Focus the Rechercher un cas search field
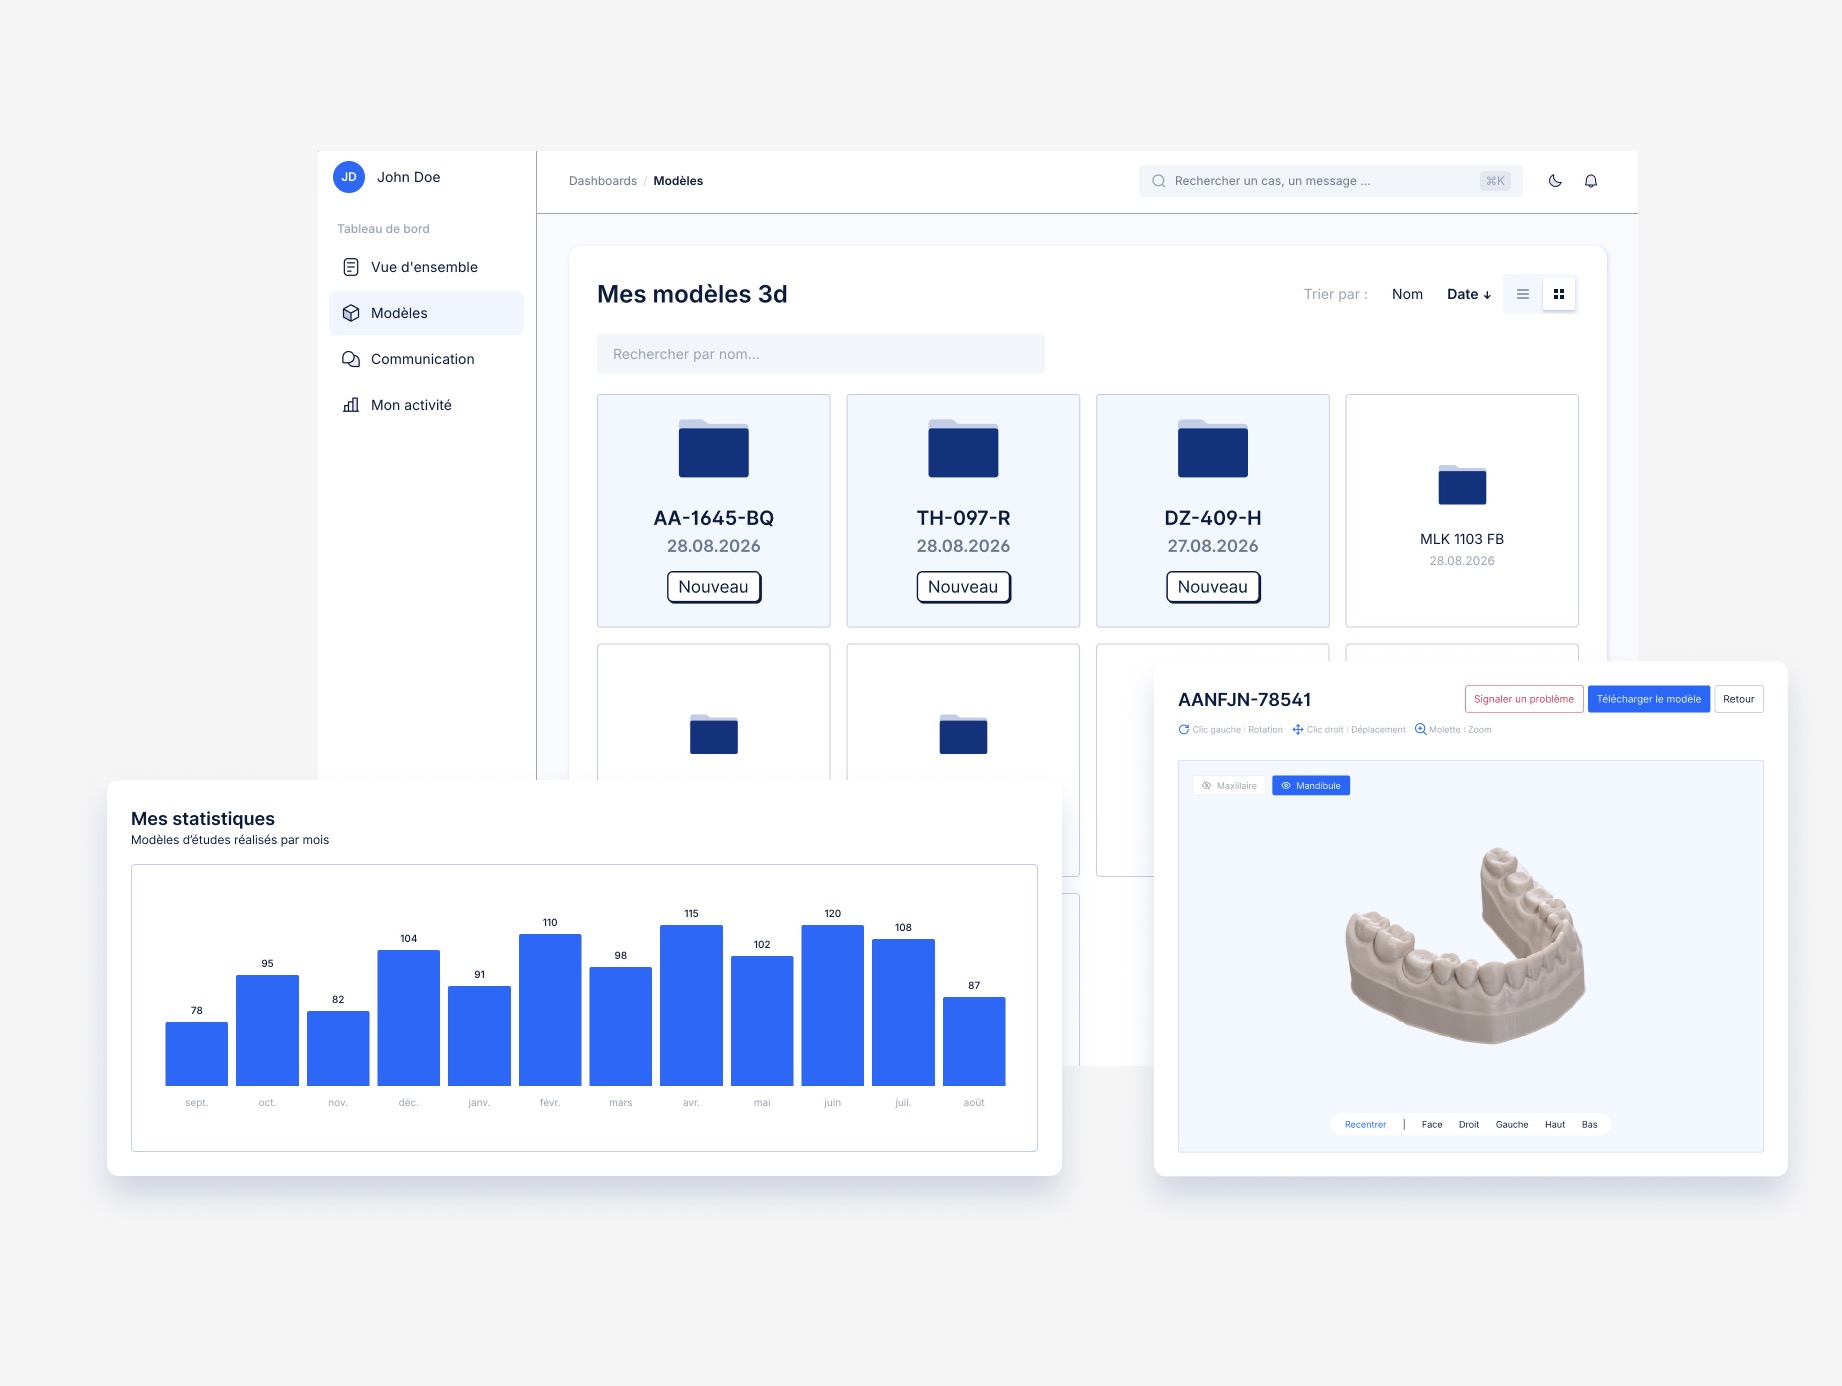Screen dimensions: 1842x1386 click(x=1331, y=181)
